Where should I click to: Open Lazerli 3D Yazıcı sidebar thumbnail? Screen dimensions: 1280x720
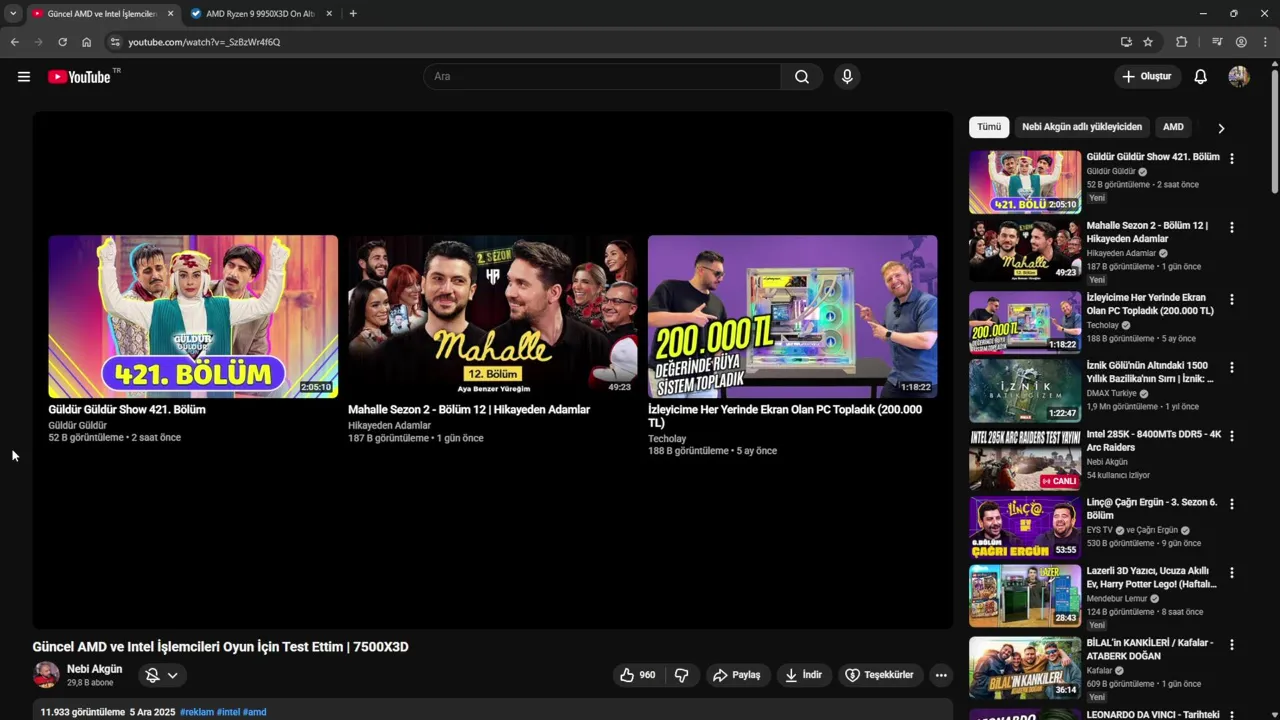pos(1025,597)
